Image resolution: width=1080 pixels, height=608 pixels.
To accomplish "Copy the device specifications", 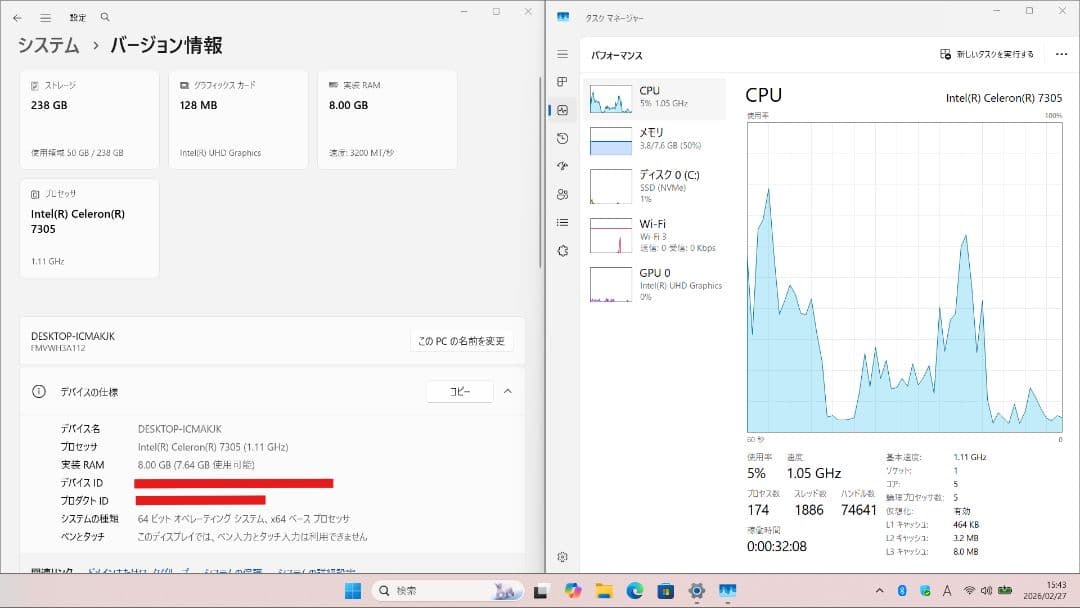I will point(460,391).
